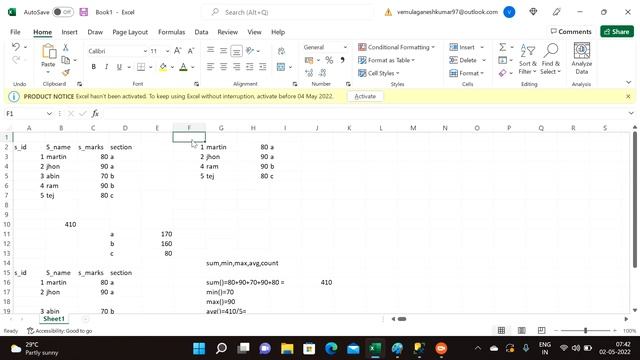Open Windows Start button on taskbar
Viewport: 640px width, 360px height.
point(199,349)
